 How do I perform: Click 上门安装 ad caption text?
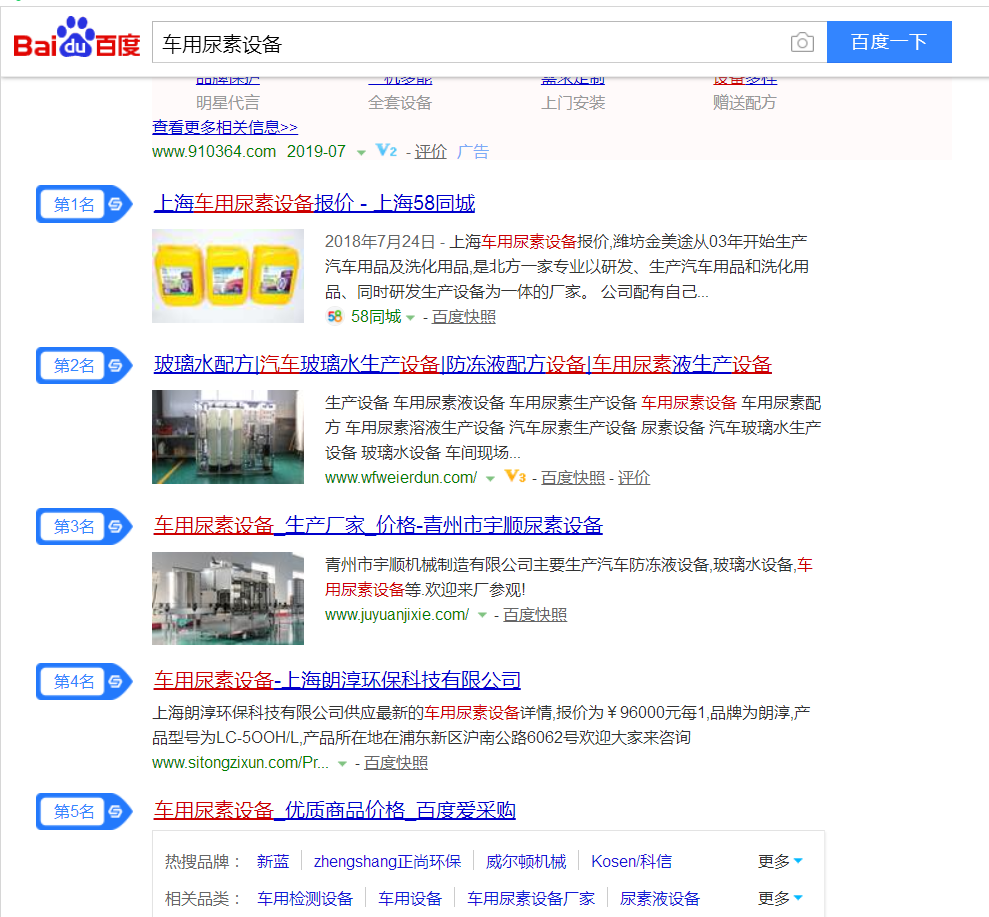573,103
